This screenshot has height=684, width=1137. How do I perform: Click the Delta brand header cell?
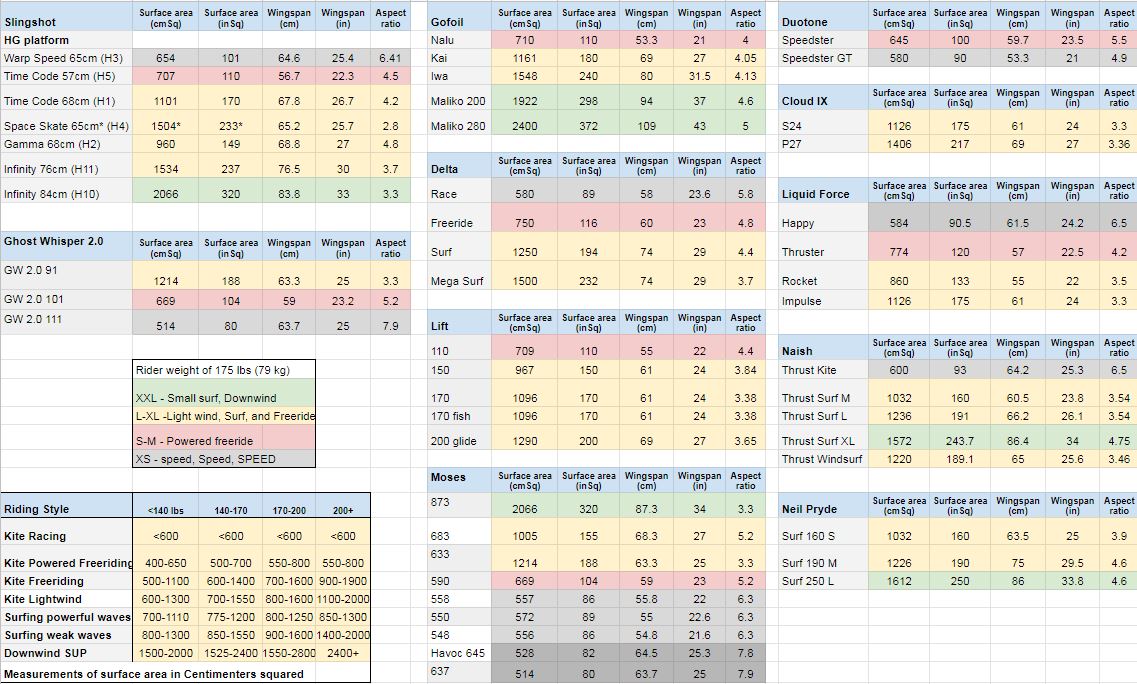(459, 165)
